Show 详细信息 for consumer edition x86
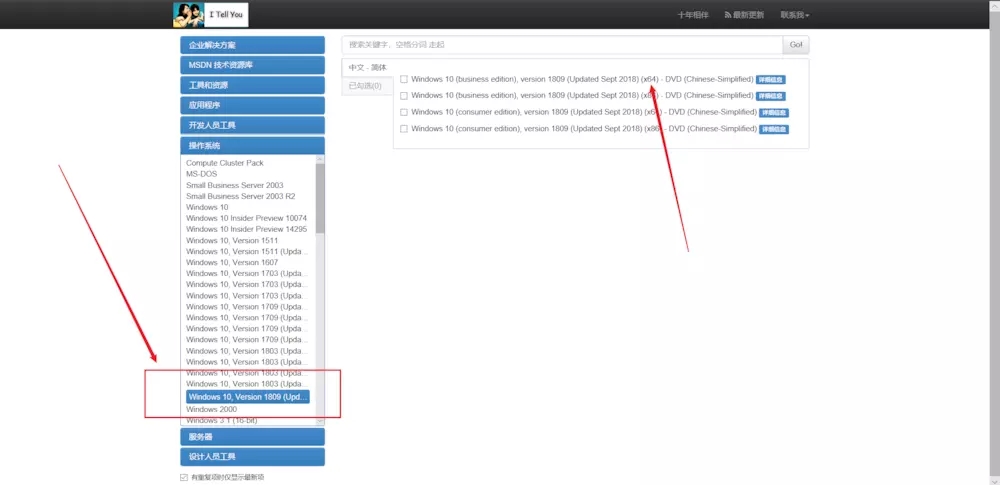The image size is (1000, 485). tap(774, 130)
